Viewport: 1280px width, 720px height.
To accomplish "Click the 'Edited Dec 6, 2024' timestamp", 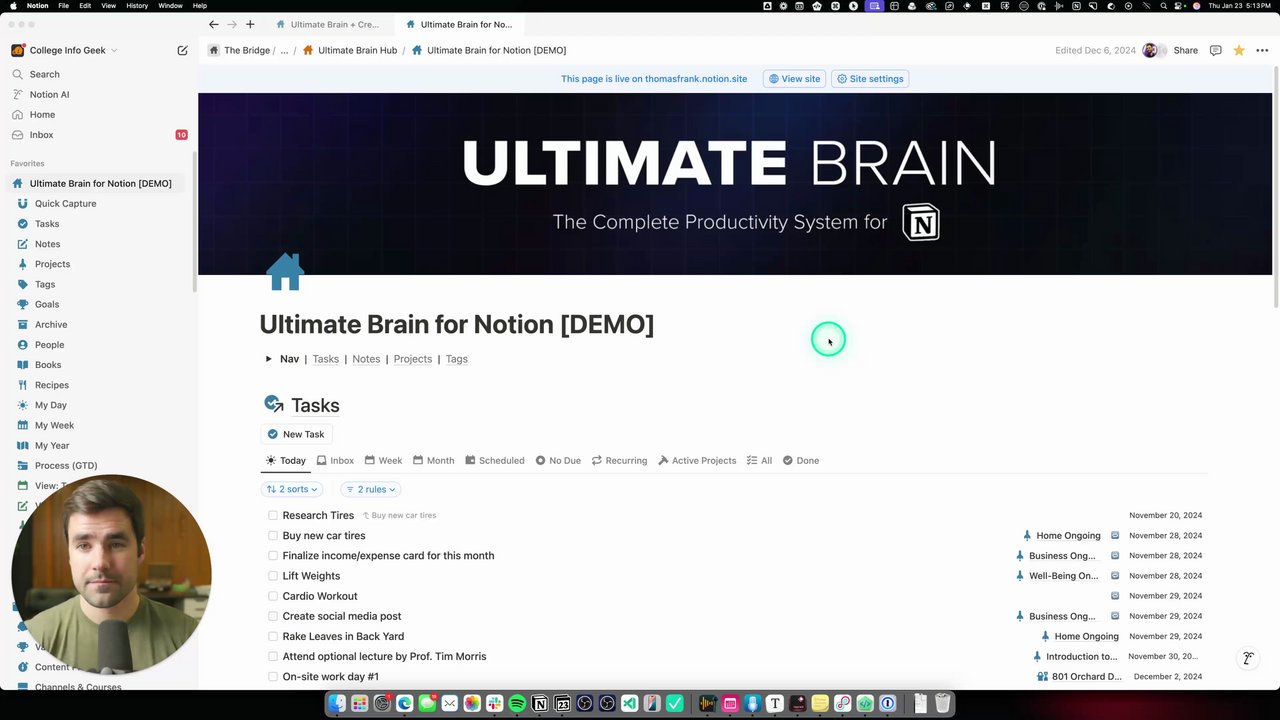I will click(1095, 50).
